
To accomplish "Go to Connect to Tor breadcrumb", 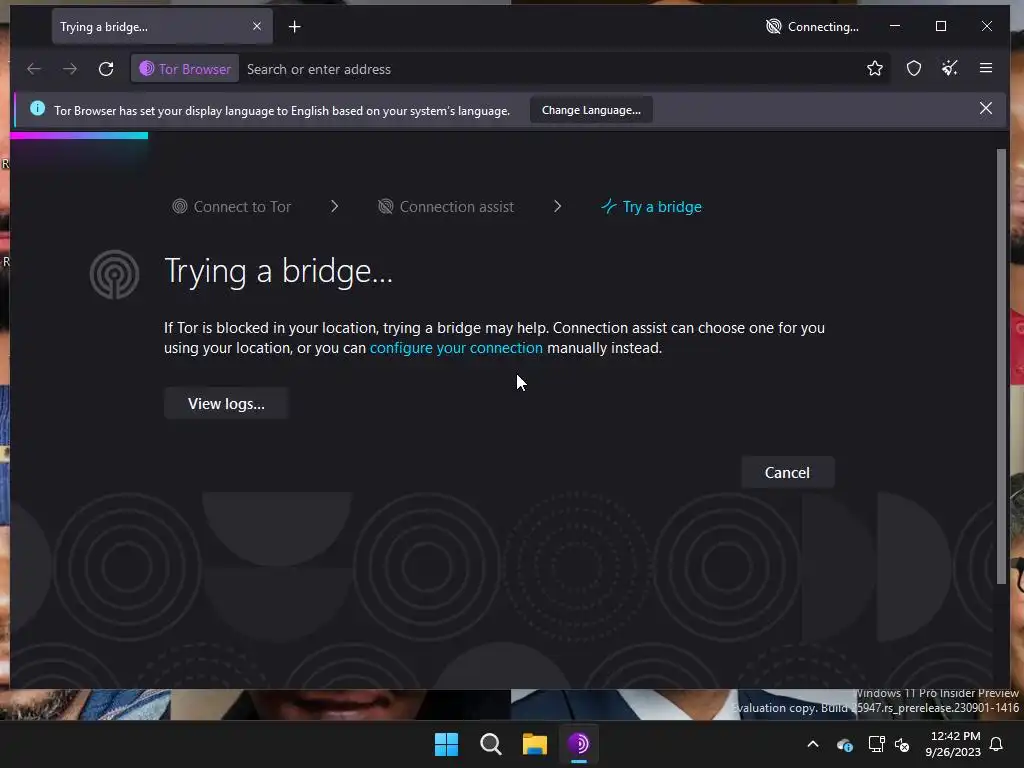I will tap(231, 206).
